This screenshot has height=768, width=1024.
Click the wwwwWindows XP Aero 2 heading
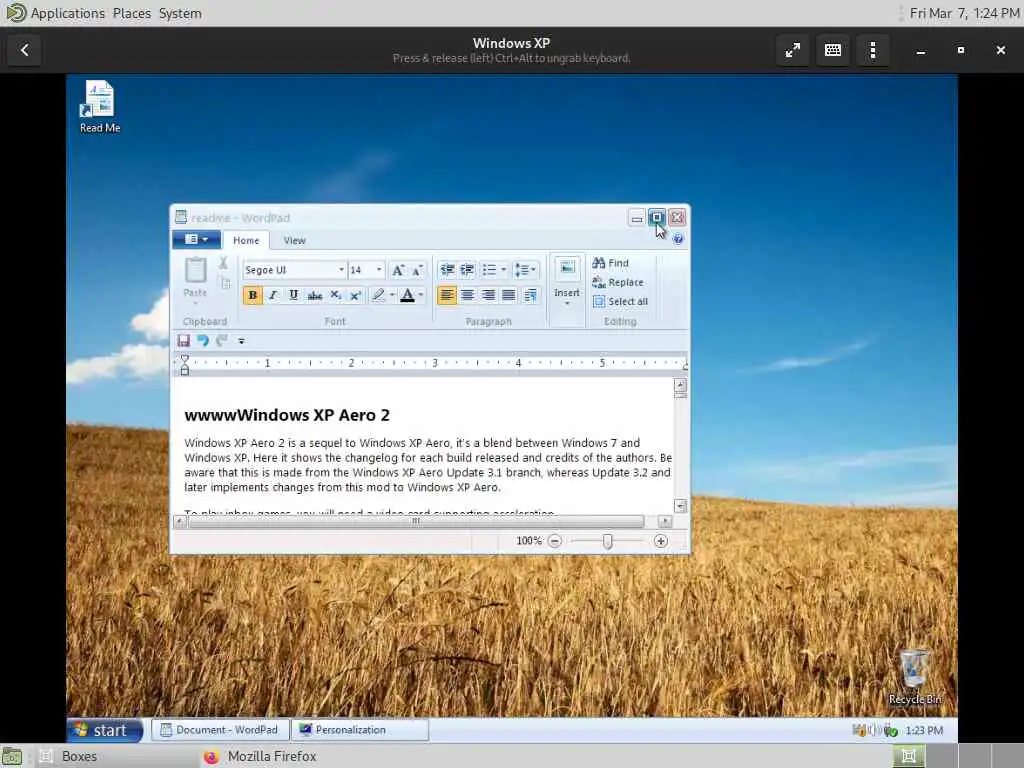click(x=287, y=415)
